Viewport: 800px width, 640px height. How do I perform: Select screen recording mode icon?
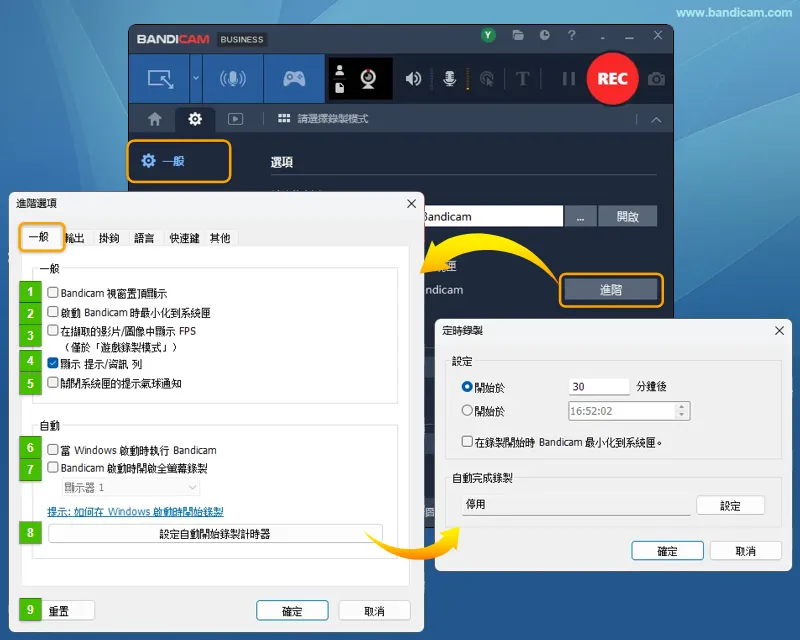click(x=160, y=79)
